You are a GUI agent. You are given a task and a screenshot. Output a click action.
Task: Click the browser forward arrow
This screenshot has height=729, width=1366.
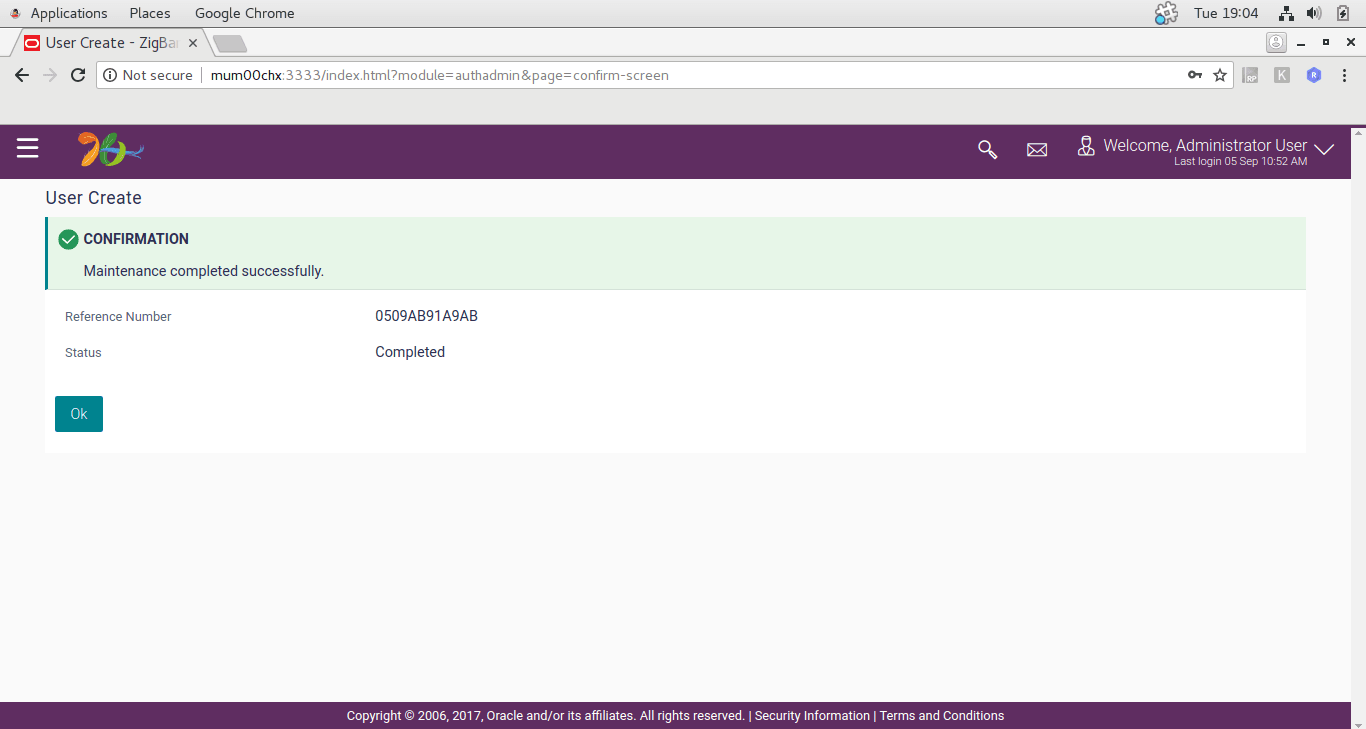click(50, 75)
